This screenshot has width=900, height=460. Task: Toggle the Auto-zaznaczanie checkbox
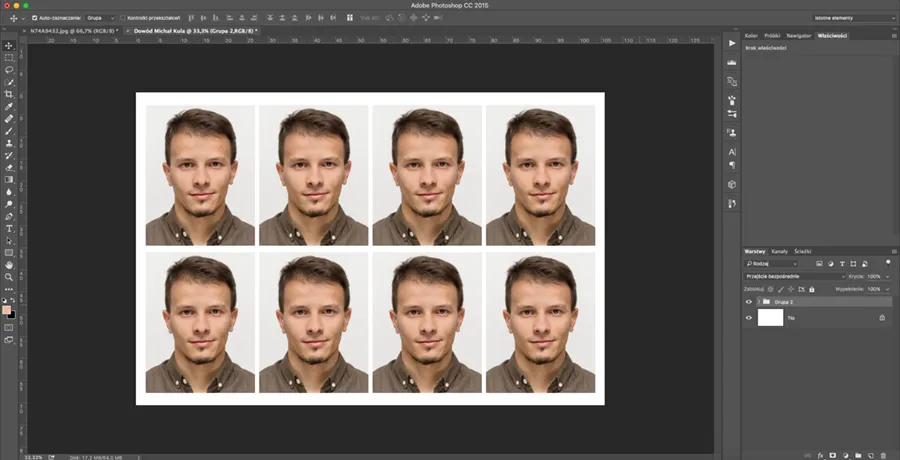(x=35, y=18)
